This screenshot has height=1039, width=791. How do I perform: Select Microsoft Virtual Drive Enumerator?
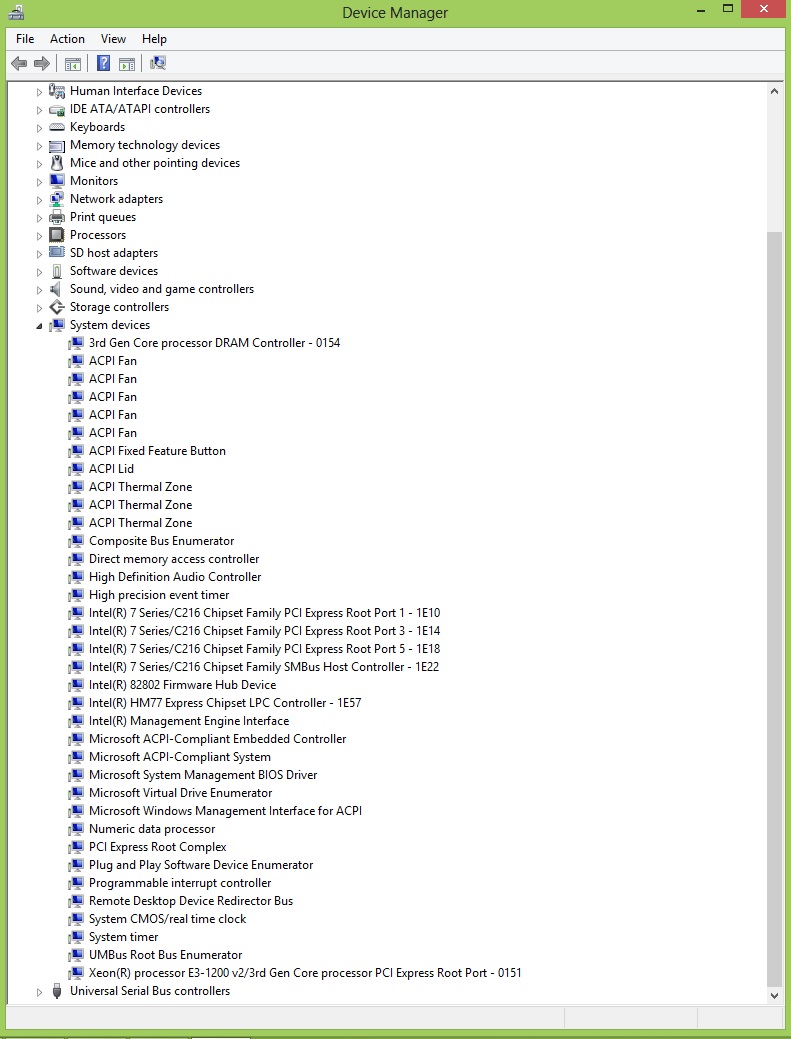click(x=181, y=793)
